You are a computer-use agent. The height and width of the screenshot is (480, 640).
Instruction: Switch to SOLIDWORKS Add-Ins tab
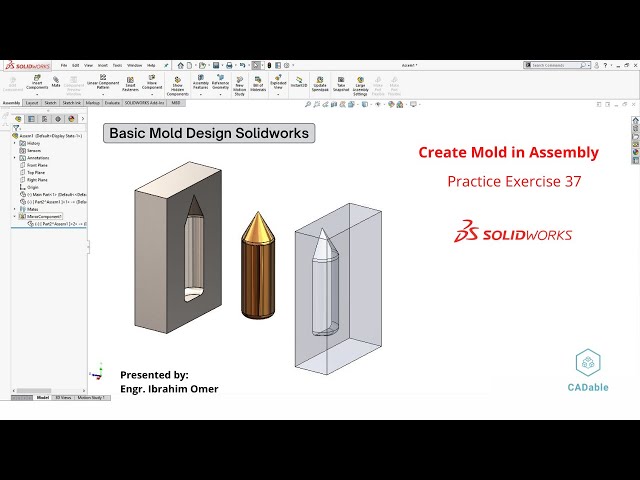(x=144, y=103)
